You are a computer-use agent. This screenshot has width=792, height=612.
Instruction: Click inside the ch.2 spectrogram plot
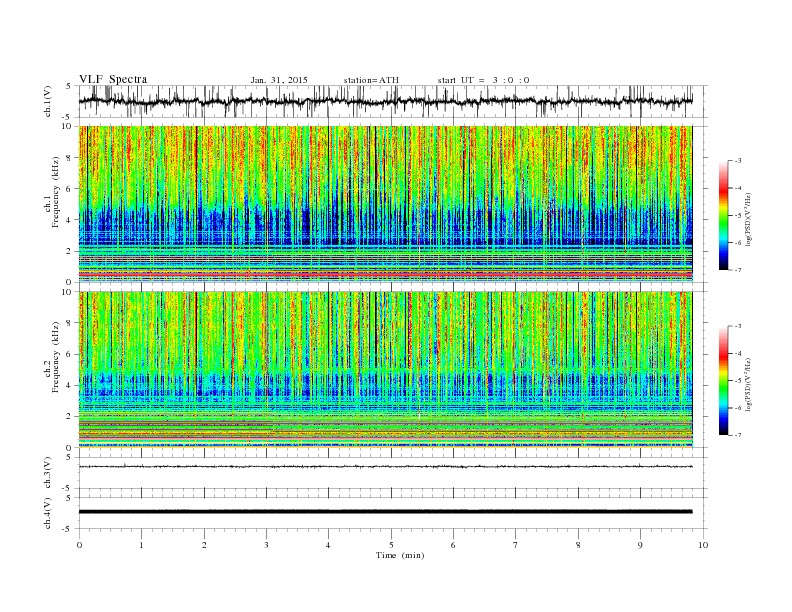[385, 370]
